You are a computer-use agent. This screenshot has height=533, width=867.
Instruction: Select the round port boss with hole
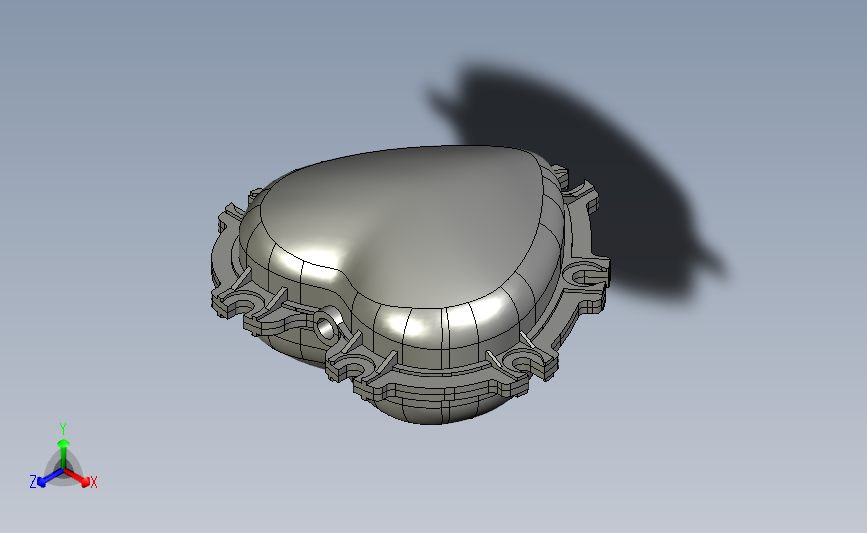[326, 325]
